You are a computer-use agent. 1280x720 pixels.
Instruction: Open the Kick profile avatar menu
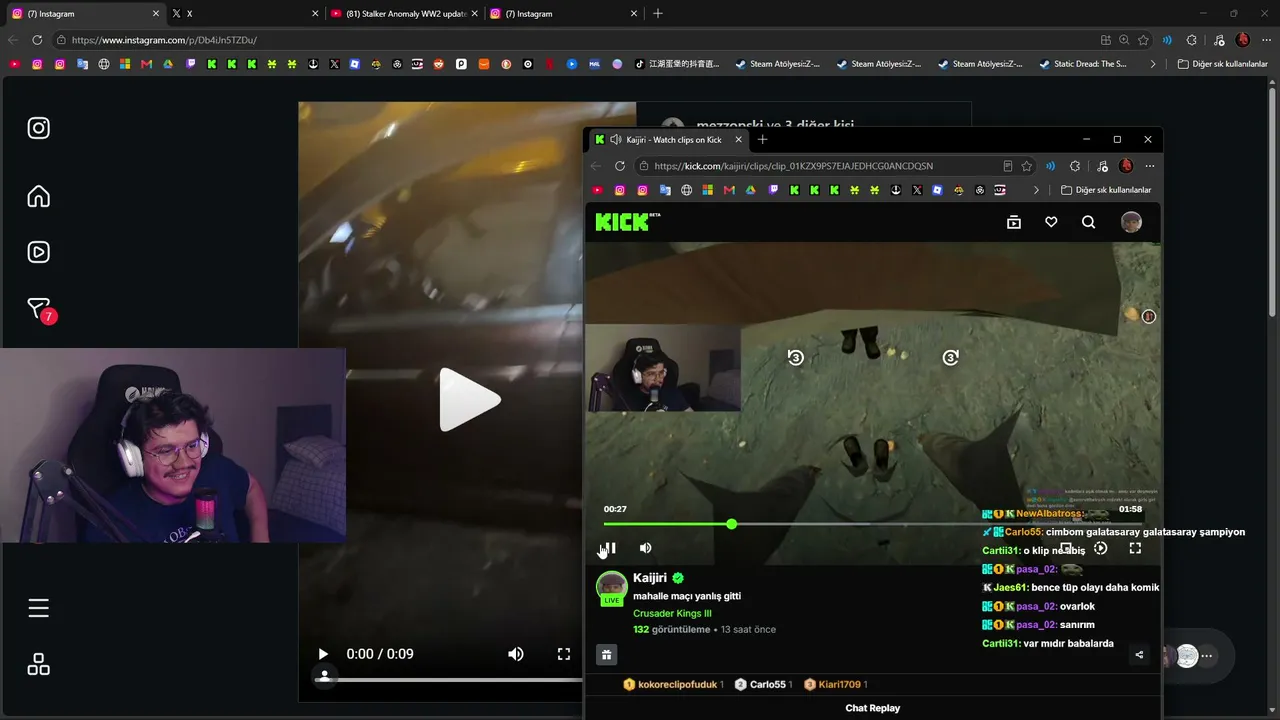tap(1131, 222)
